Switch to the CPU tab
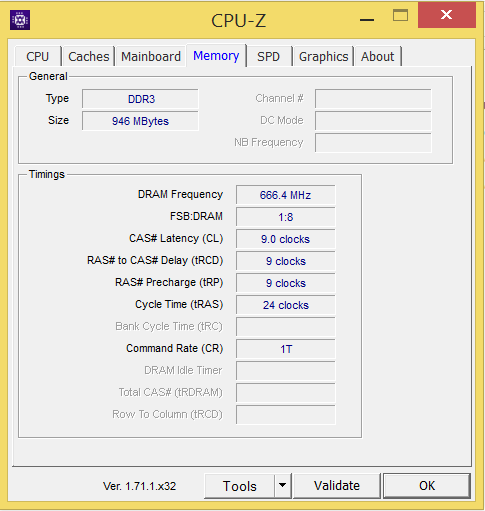Viewport: 485px width, 511px height. (x=38, y=56)
